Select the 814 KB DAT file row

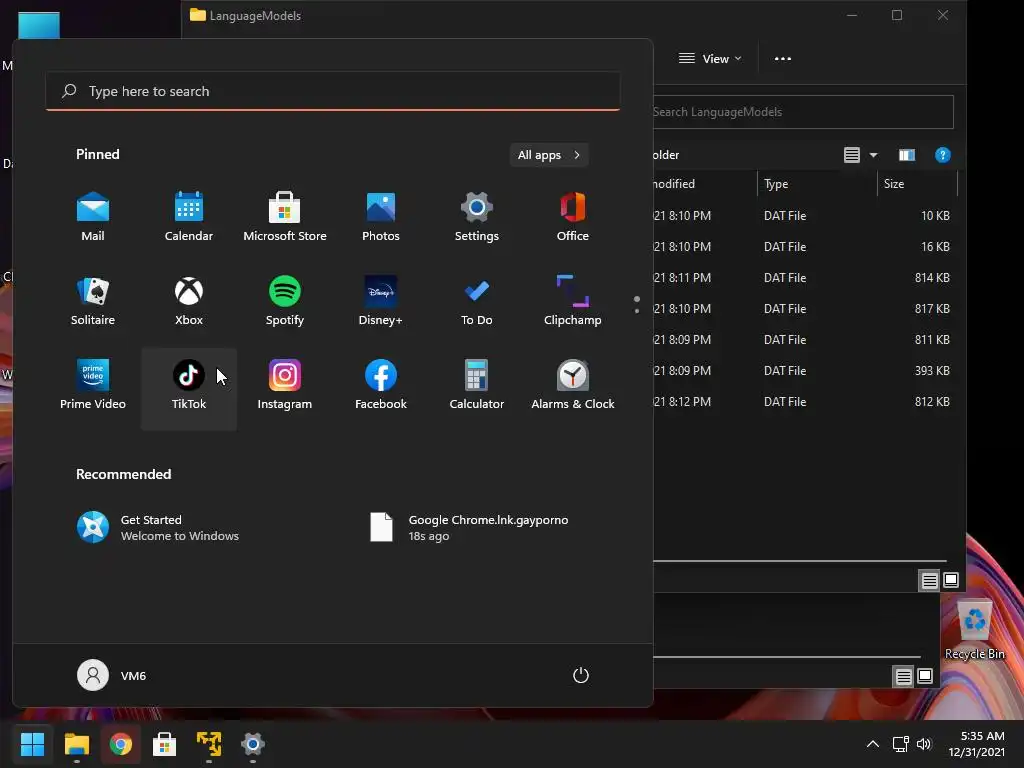tap(805, 278)
